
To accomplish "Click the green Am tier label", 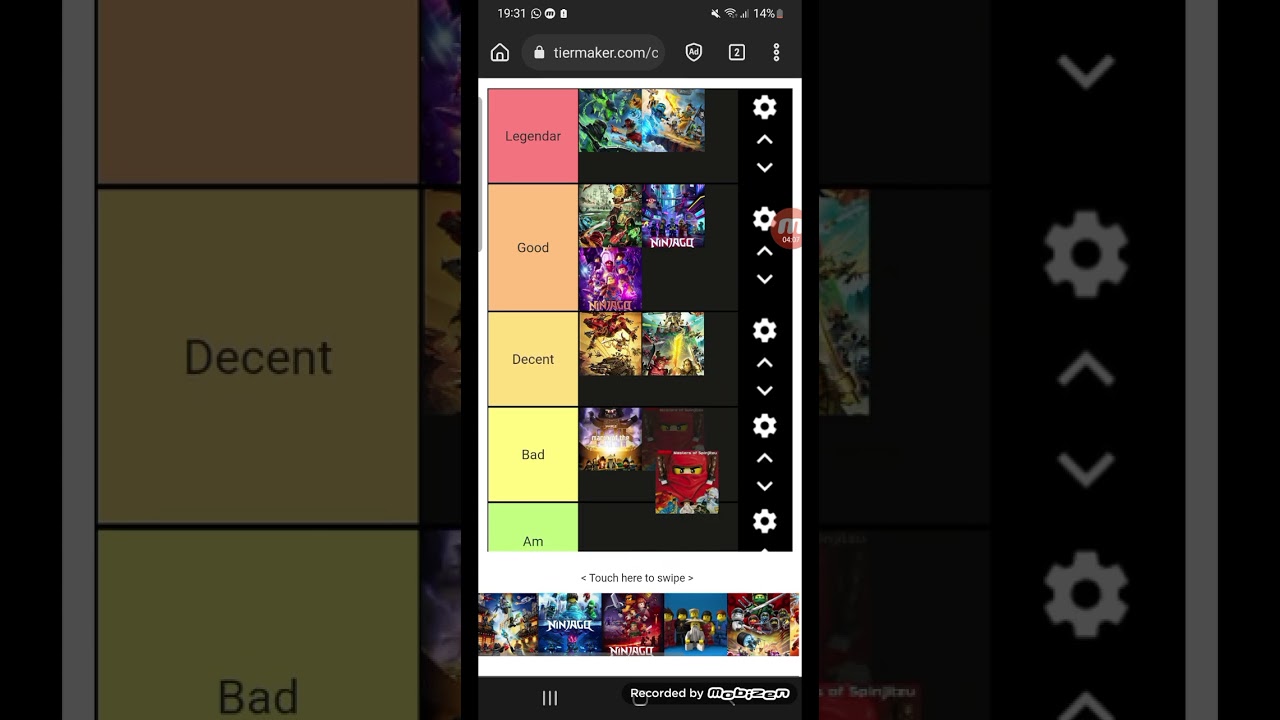I will pos(533,527).
